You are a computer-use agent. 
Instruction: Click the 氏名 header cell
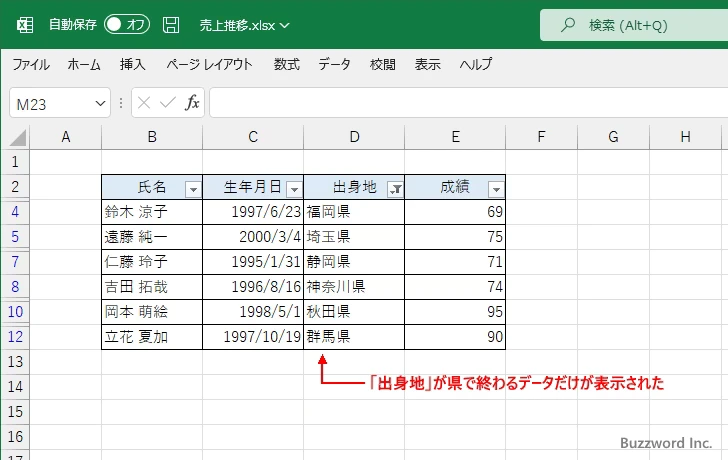click(x=152, y=187)
